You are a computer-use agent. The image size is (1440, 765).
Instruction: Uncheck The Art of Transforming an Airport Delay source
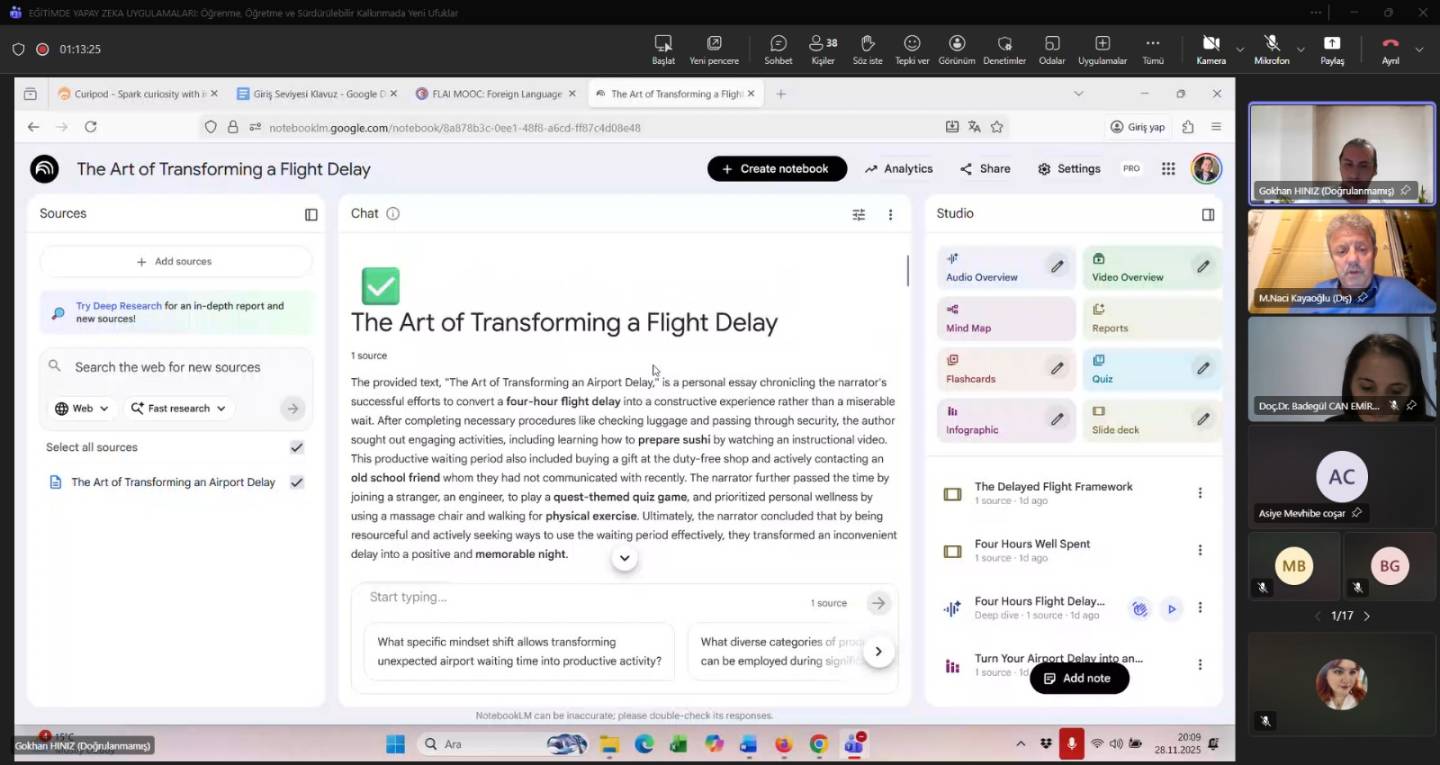[296, 482]
